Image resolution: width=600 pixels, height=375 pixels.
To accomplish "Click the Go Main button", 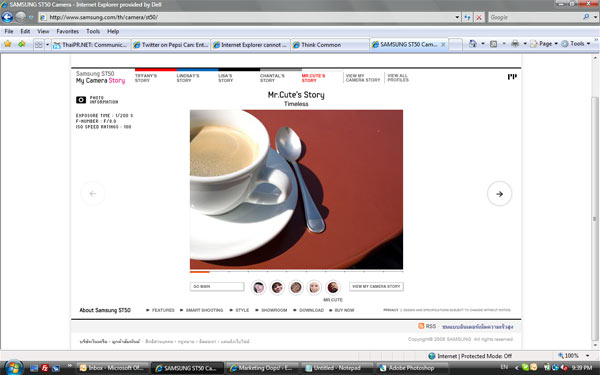I will click(217, 287).
